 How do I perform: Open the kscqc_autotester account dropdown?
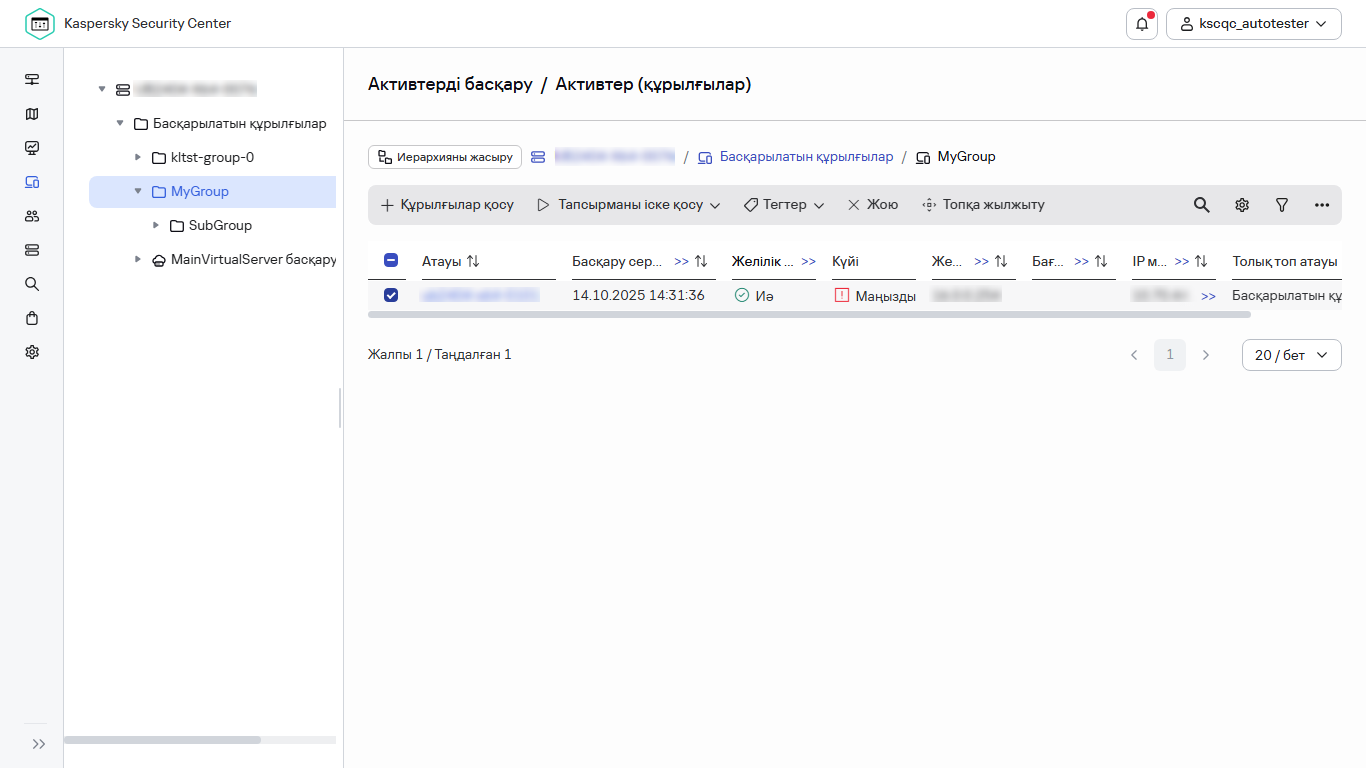point(1253,24)
